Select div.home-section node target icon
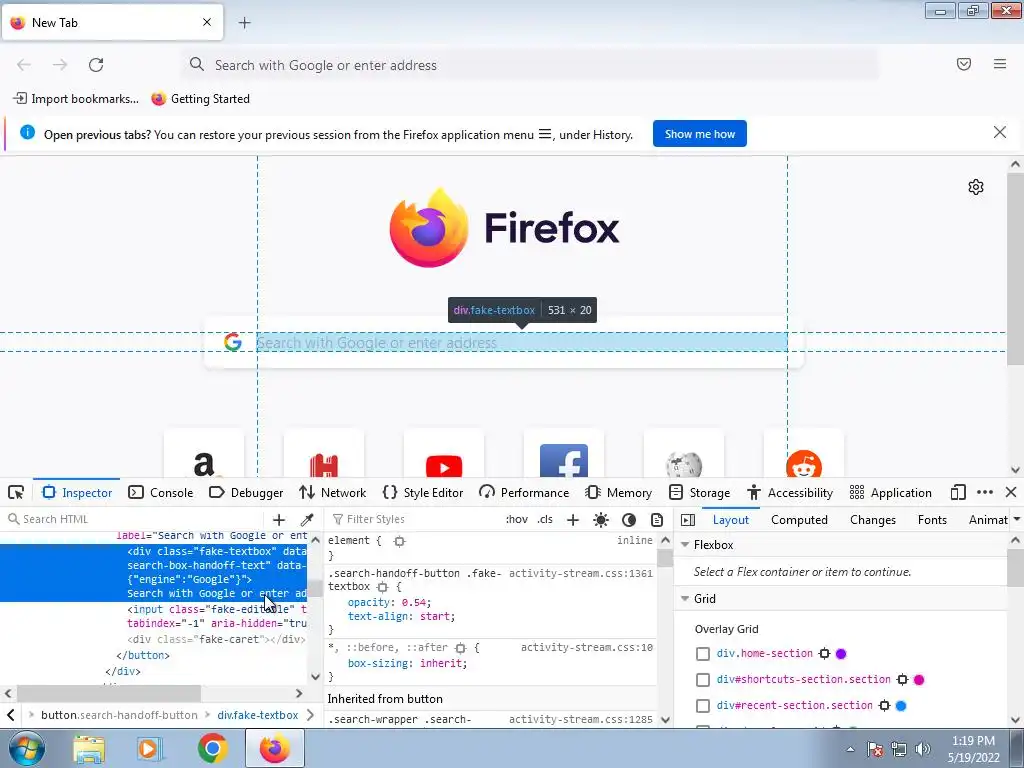1024x768 pixels. (824, 654)
